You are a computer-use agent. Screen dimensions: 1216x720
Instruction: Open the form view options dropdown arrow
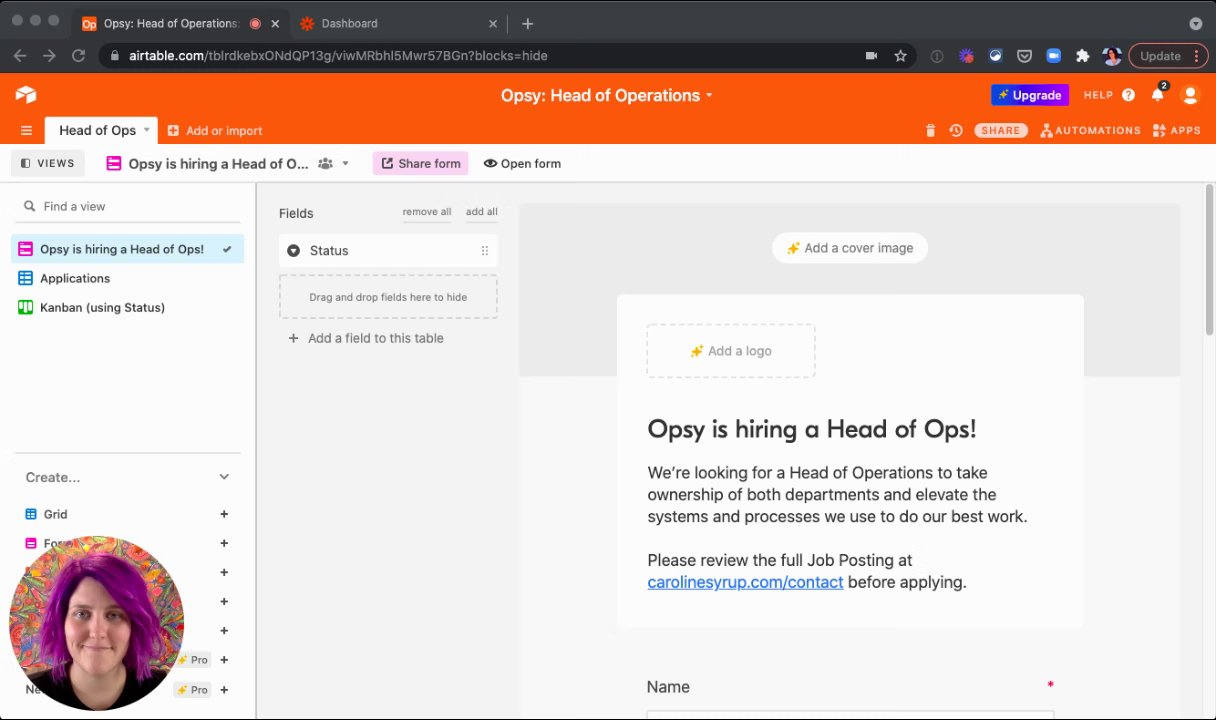click(x=346, y=163)
